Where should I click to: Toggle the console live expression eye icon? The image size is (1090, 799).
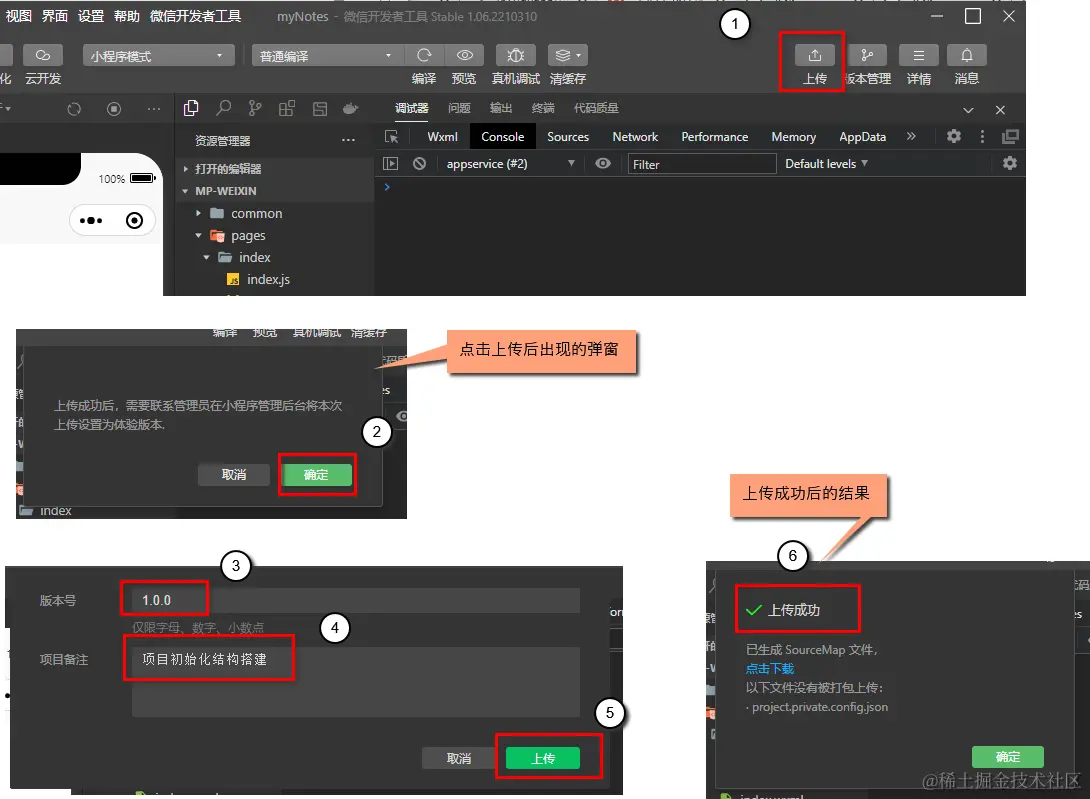coord(603,163)
